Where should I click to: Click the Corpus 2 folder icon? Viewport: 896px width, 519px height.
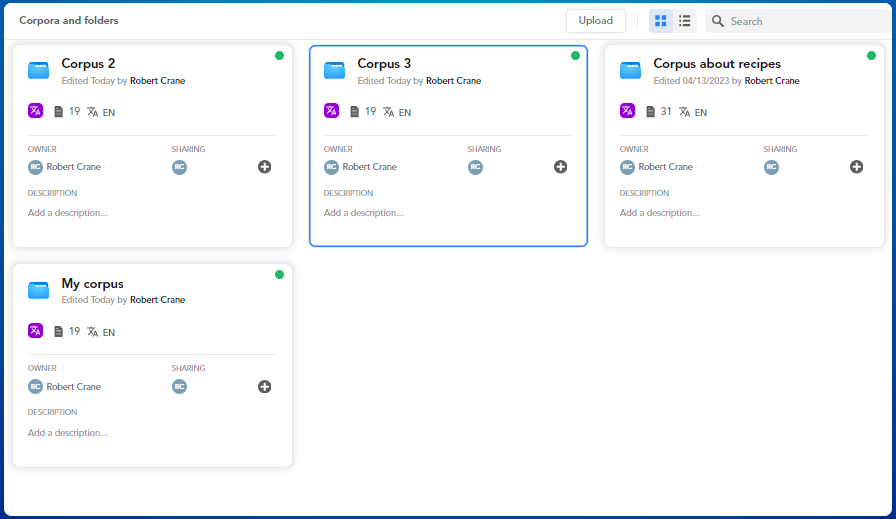pos(38,70)
